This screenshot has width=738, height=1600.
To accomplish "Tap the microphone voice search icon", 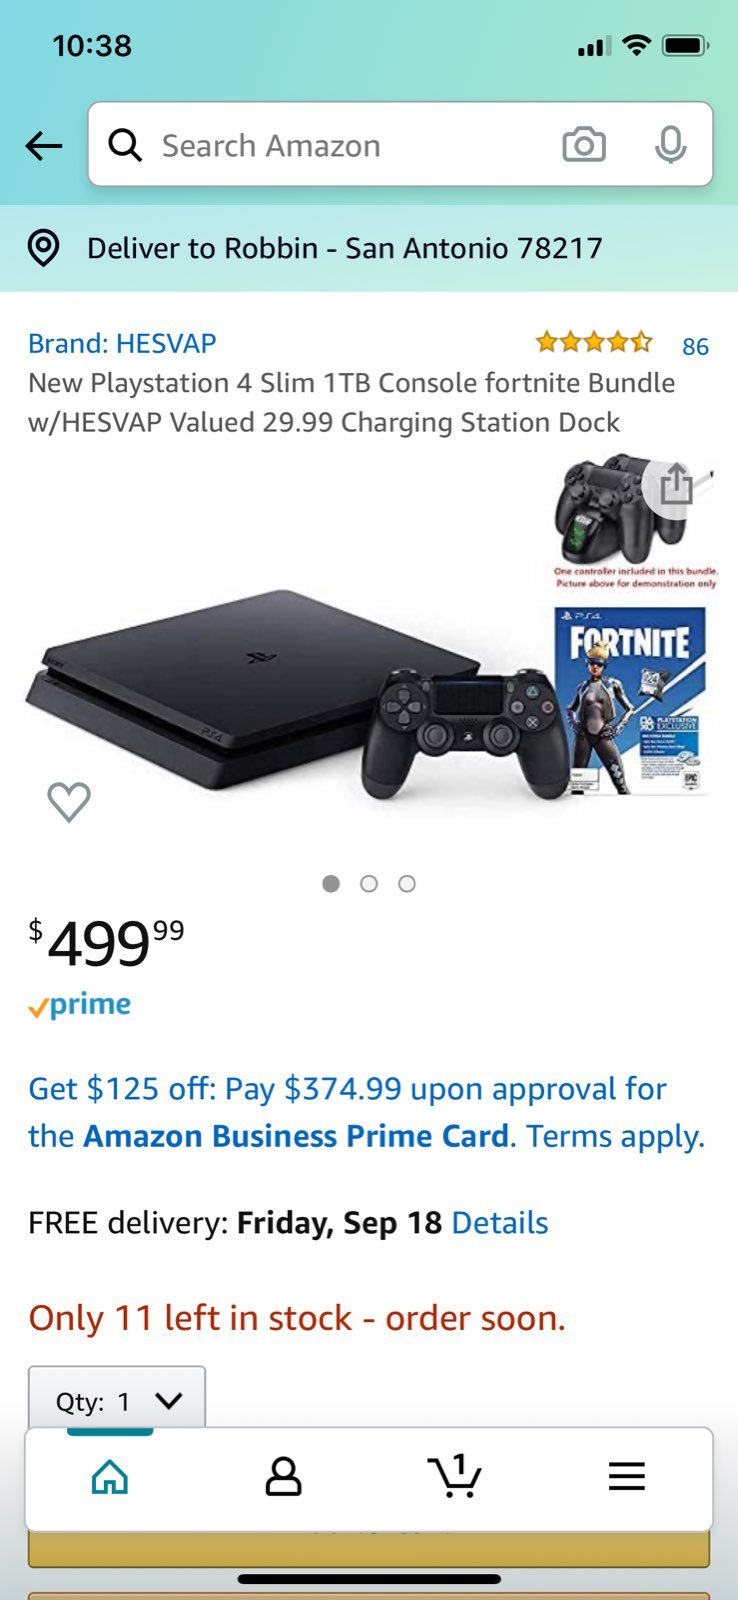I will click(x=671, y=145).
